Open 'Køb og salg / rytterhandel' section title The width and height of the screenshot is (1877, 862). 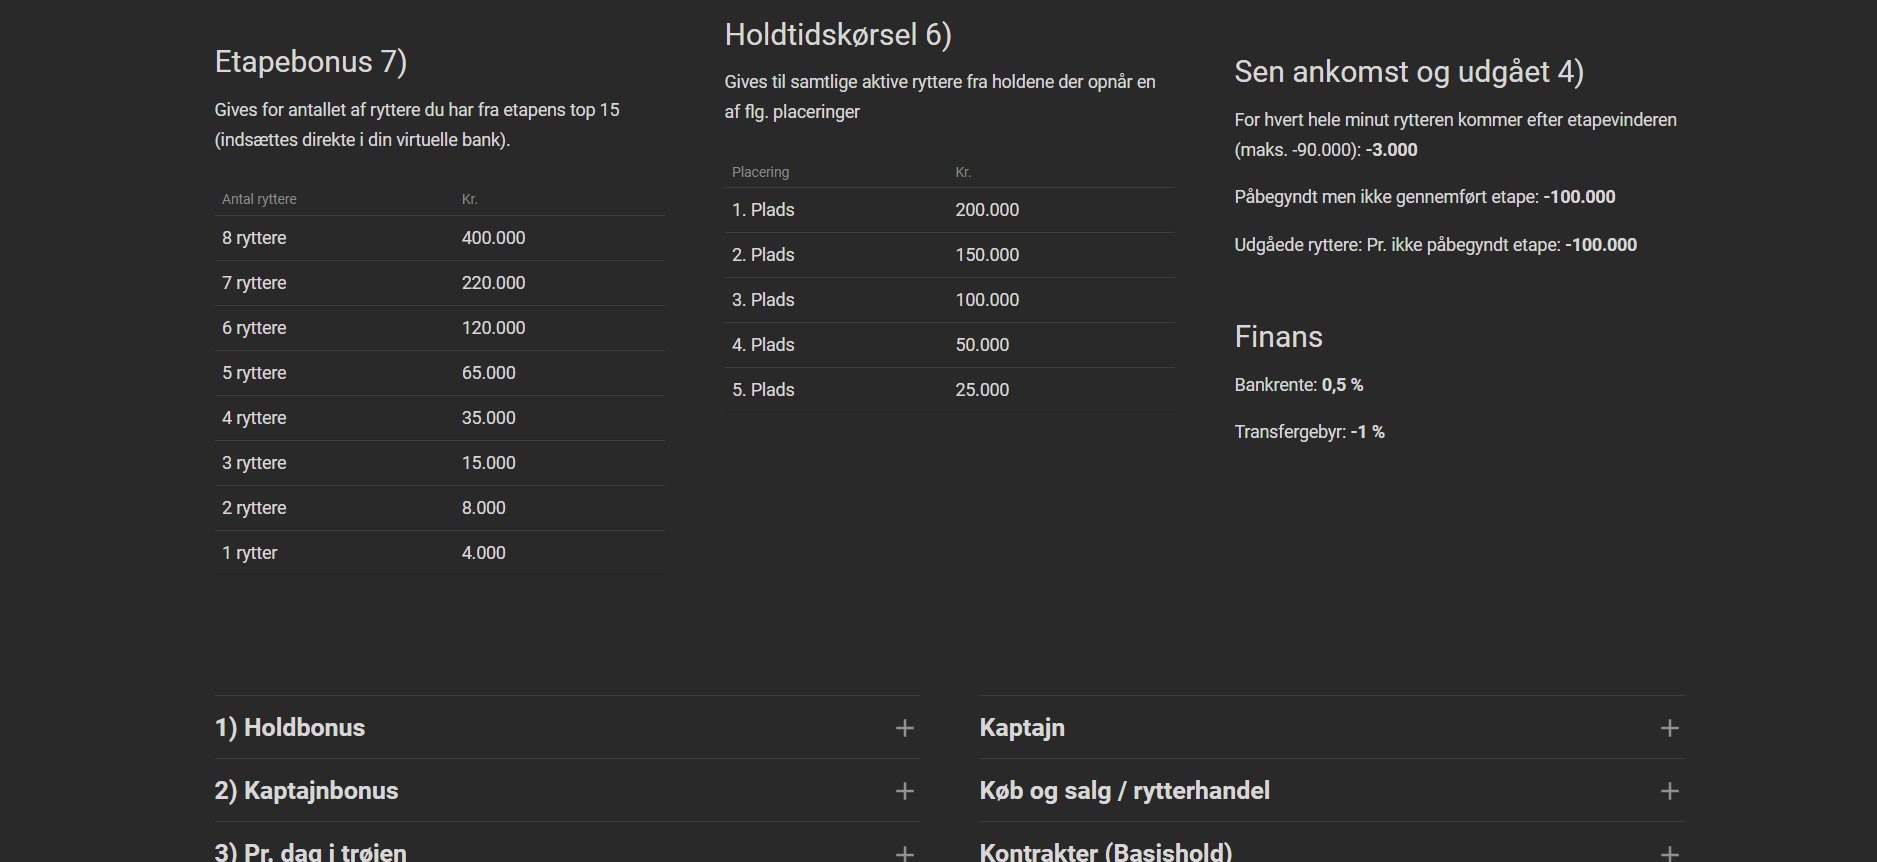[x=1124, y=791]
